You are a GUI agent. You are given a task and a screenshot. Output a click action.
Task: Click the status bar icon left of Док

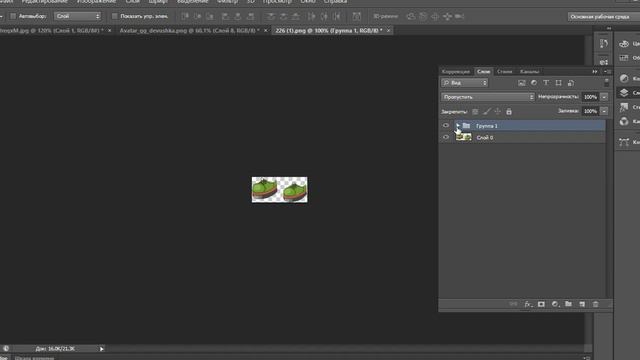point(6,349)
